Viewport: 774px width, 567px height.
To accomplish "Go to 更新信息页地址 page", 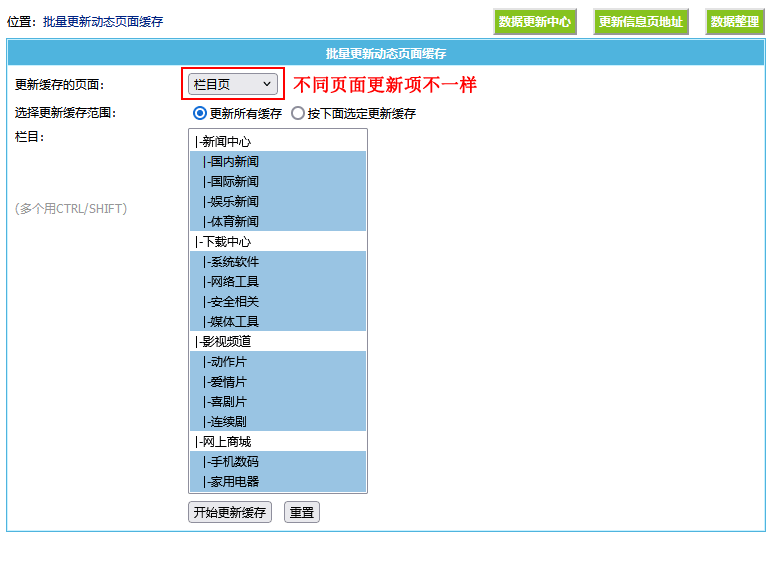I will click(640, 22).
